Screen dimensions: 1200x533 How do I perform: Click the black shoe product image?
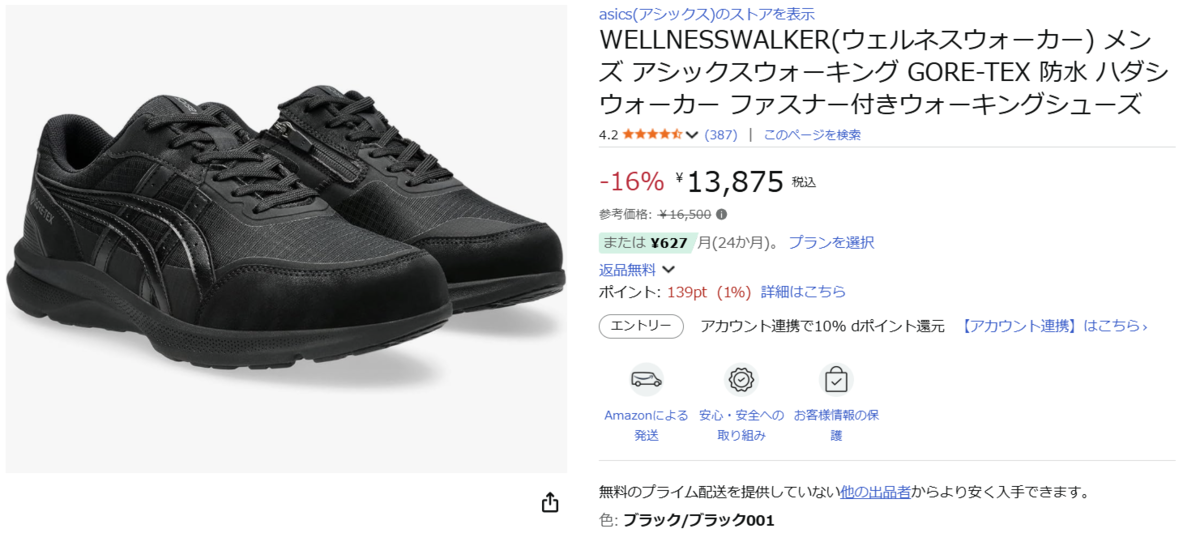pos(285,238)
